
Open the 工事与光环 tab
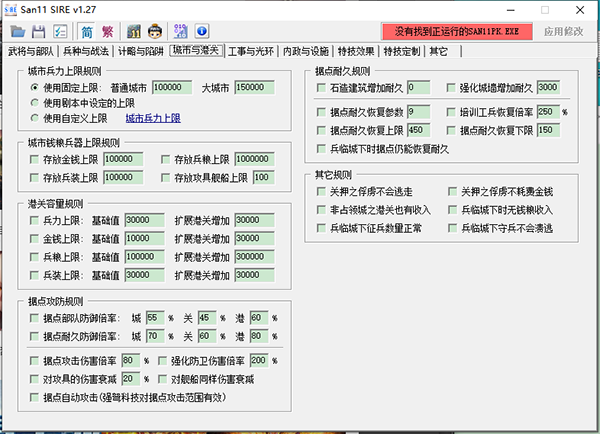pyautogui.click(x=251, y=51)
